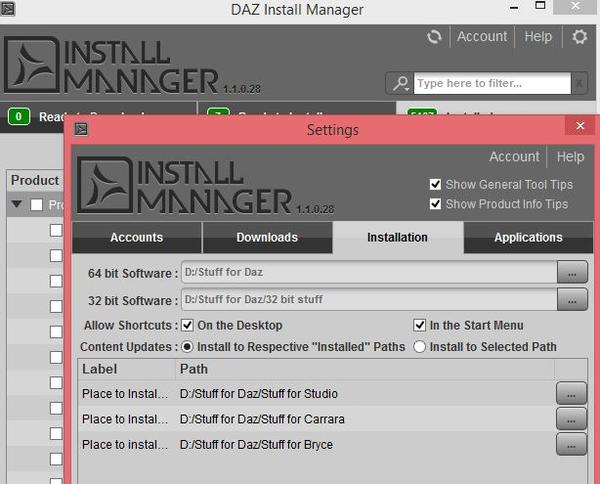Switch to the Downloads tab
This screenshot has width=600, height=484.
(267, 238)
